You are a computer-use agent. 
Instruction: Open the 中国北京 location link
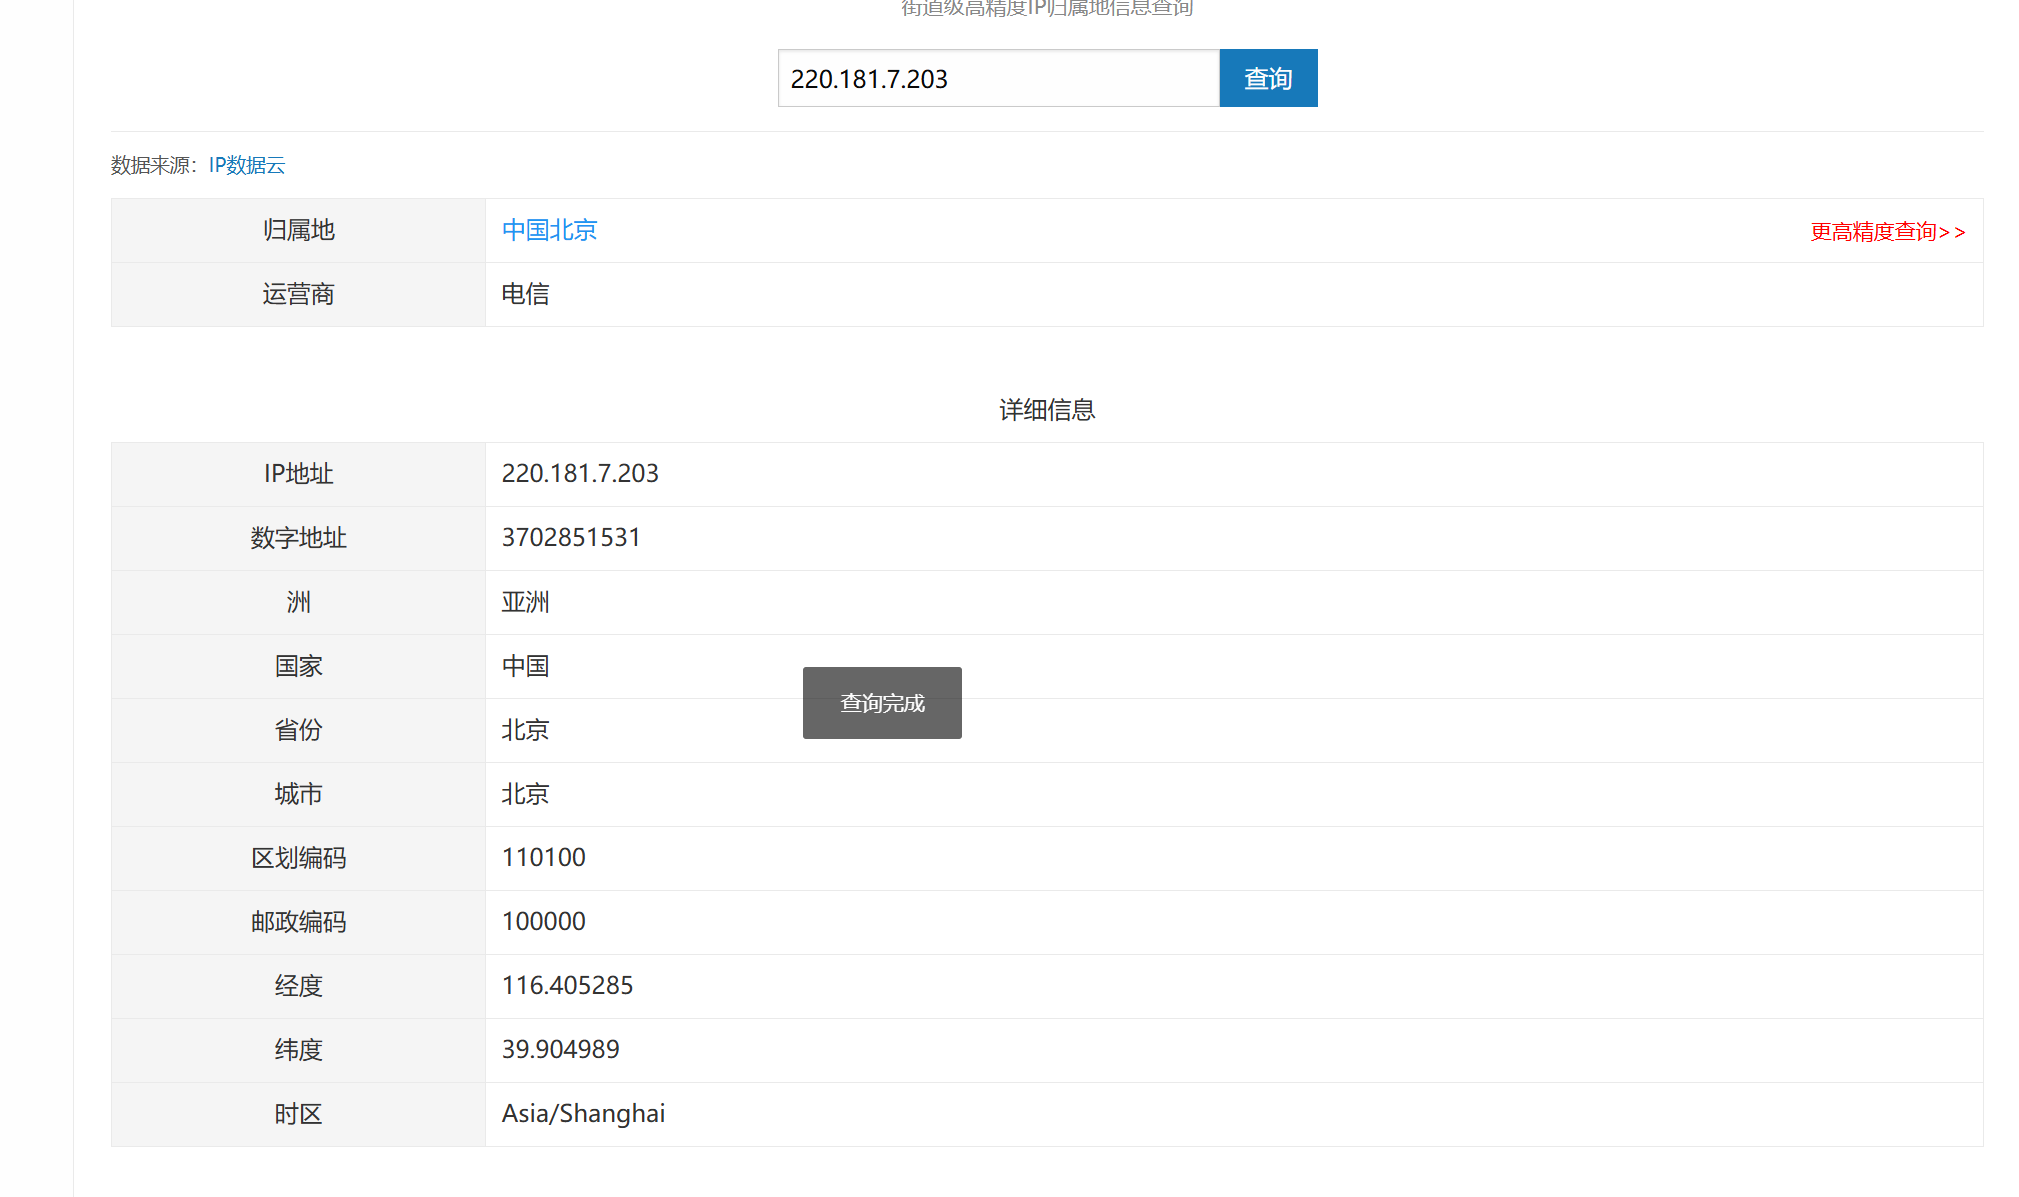tap(549, 230)
